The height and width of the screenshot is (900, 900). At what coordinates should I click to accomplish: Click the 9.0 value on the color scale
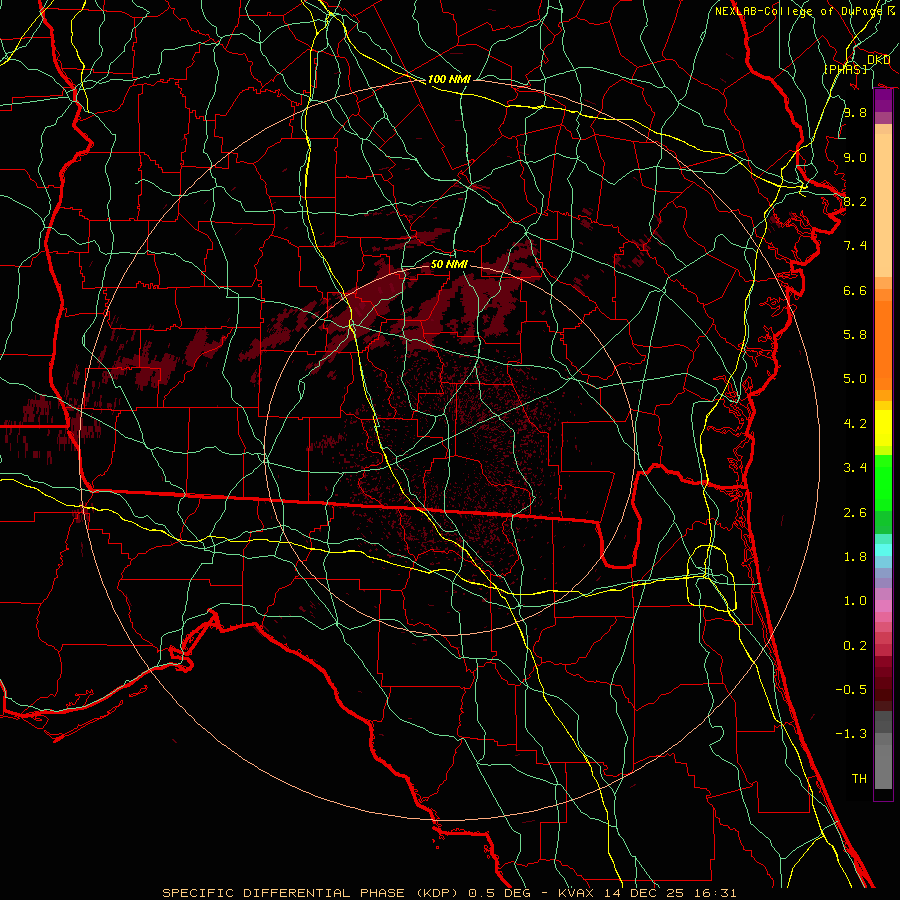coord(855,157)
